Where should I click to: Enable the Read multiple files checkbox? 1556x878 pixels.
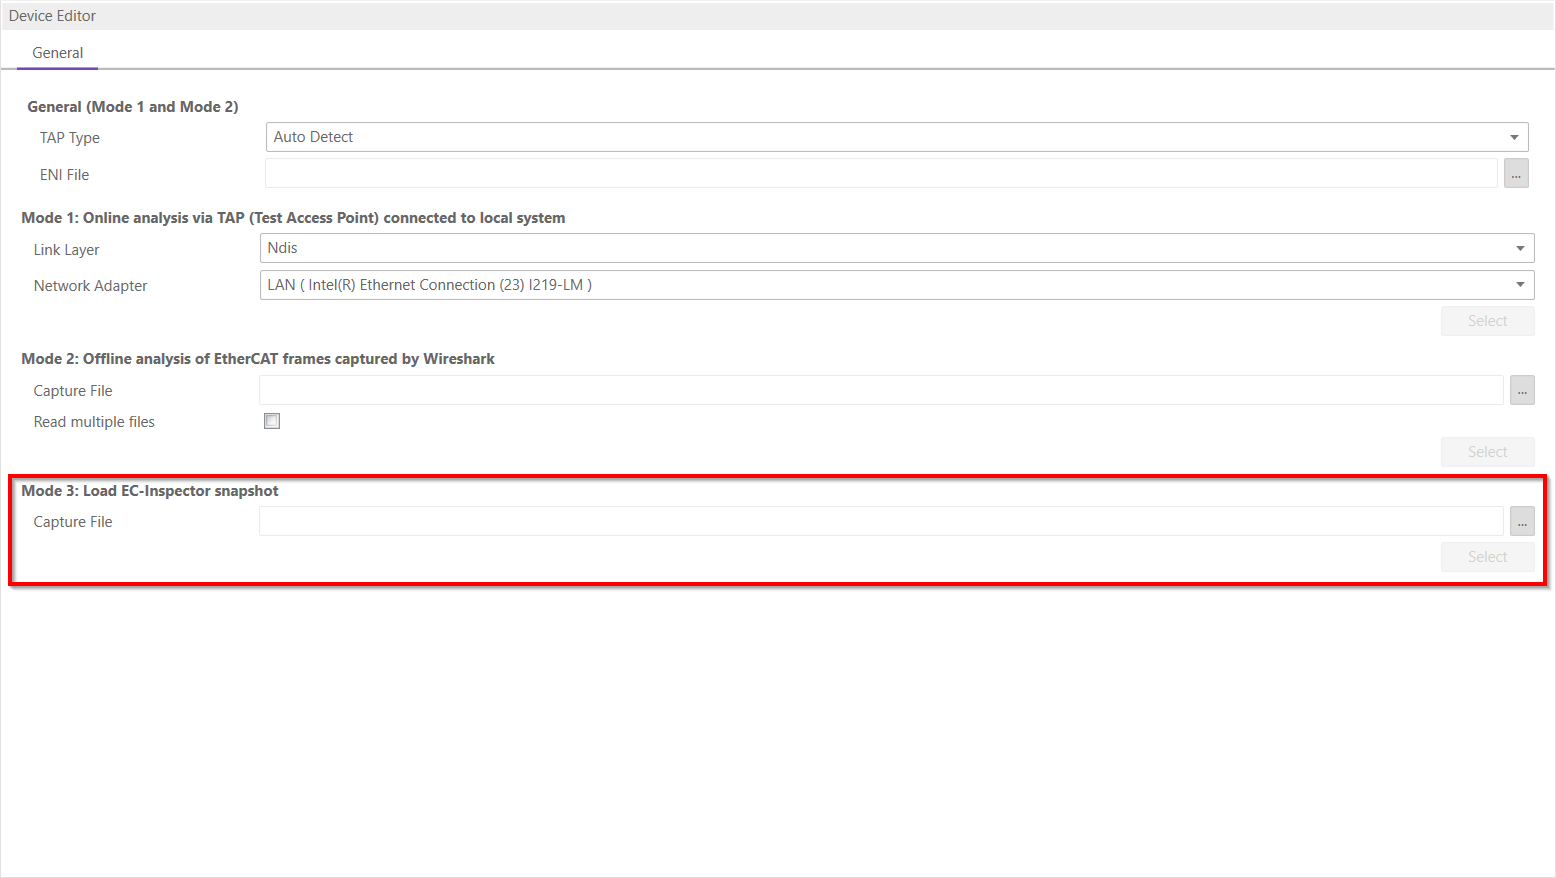(x=272, y=421)
